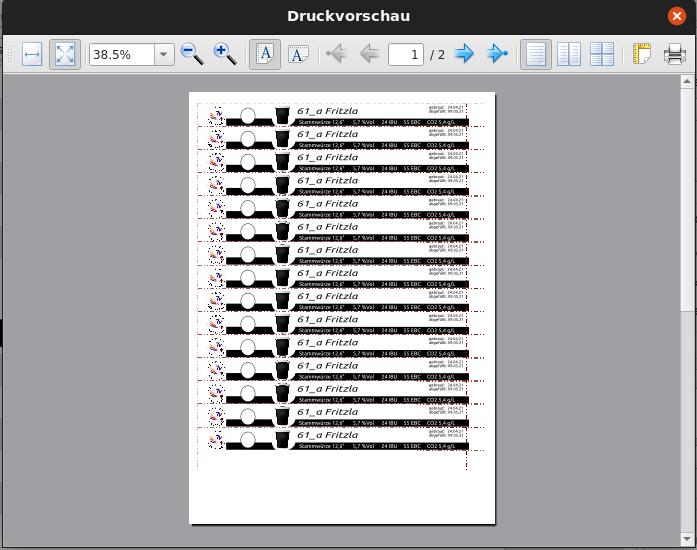Click the printer icon to print
Image resolution: width=697 pixels, height=550 pixels.
pos(675,54)
